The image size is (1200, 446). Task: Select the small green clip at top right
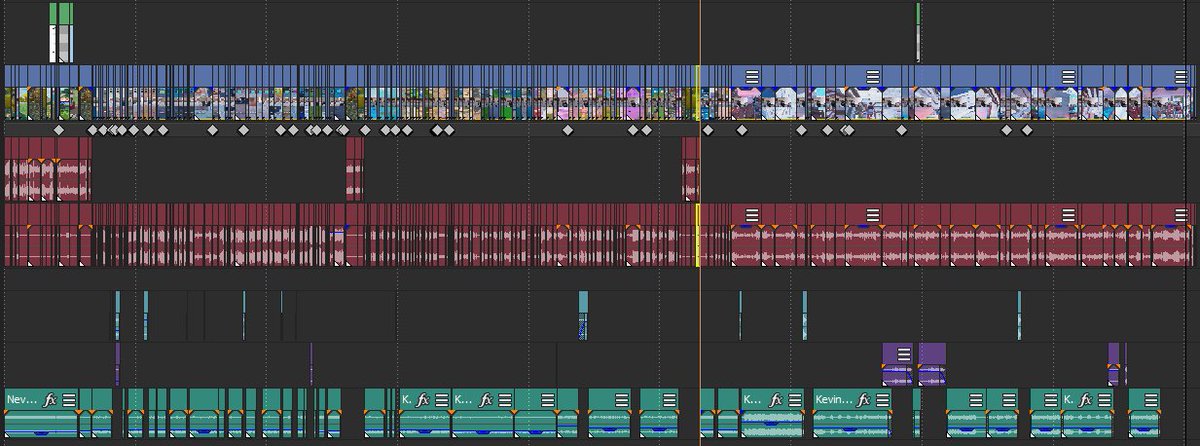click(918, 14)
